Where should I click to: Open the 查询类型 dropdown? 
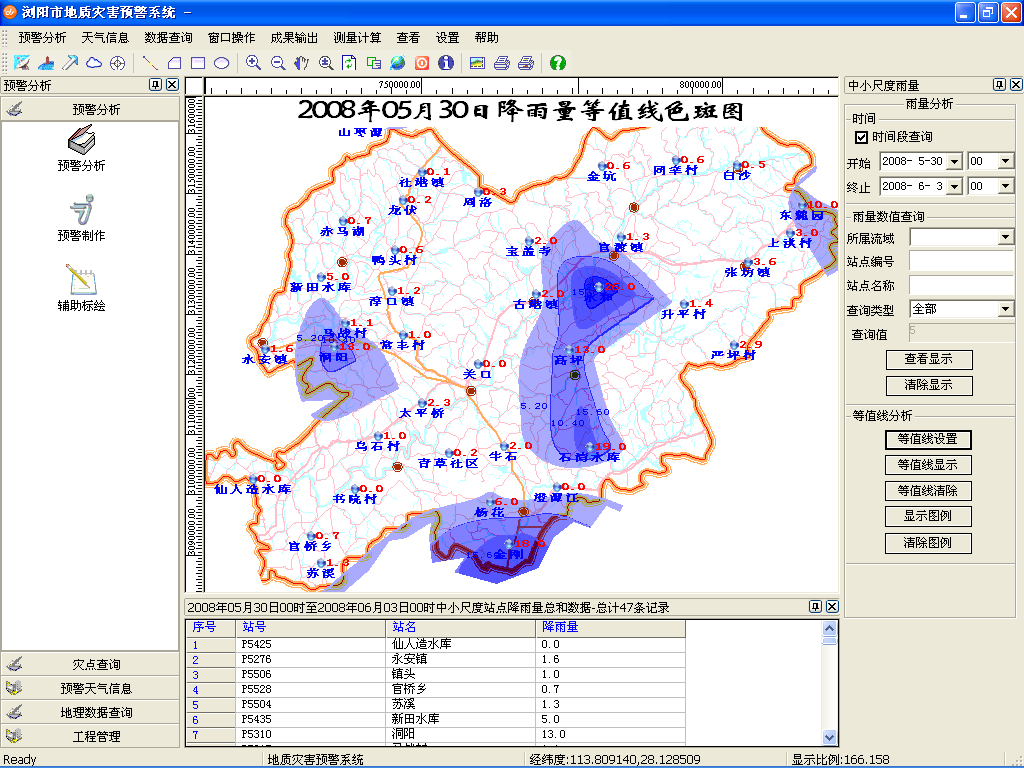click(1005, 310)
